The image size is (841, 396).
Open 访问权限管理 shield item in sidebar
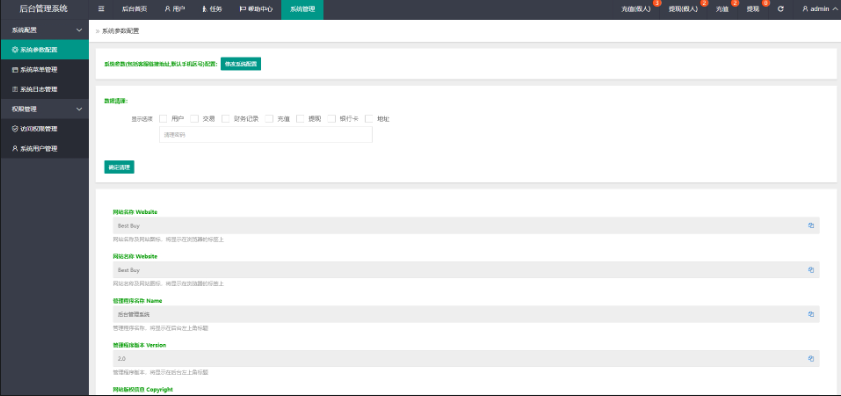45,129
